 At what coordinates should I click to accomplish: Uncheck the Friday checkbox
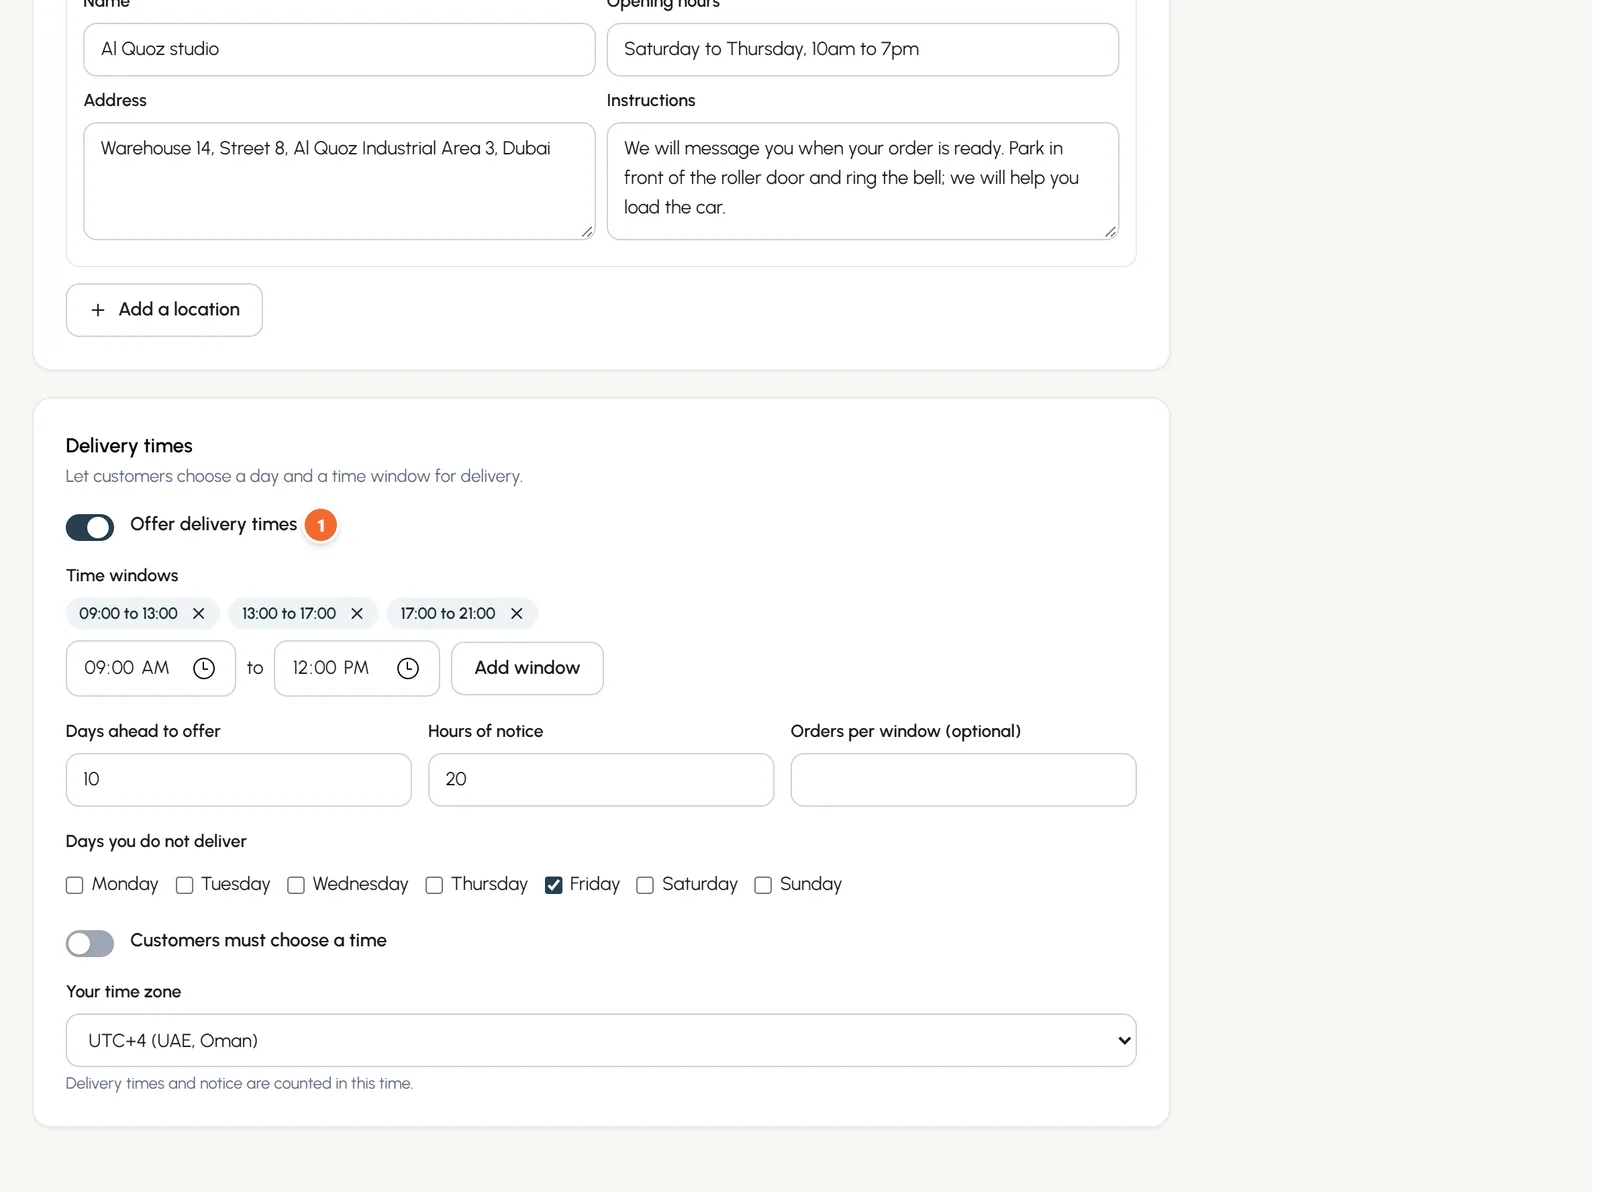[553, 885]
